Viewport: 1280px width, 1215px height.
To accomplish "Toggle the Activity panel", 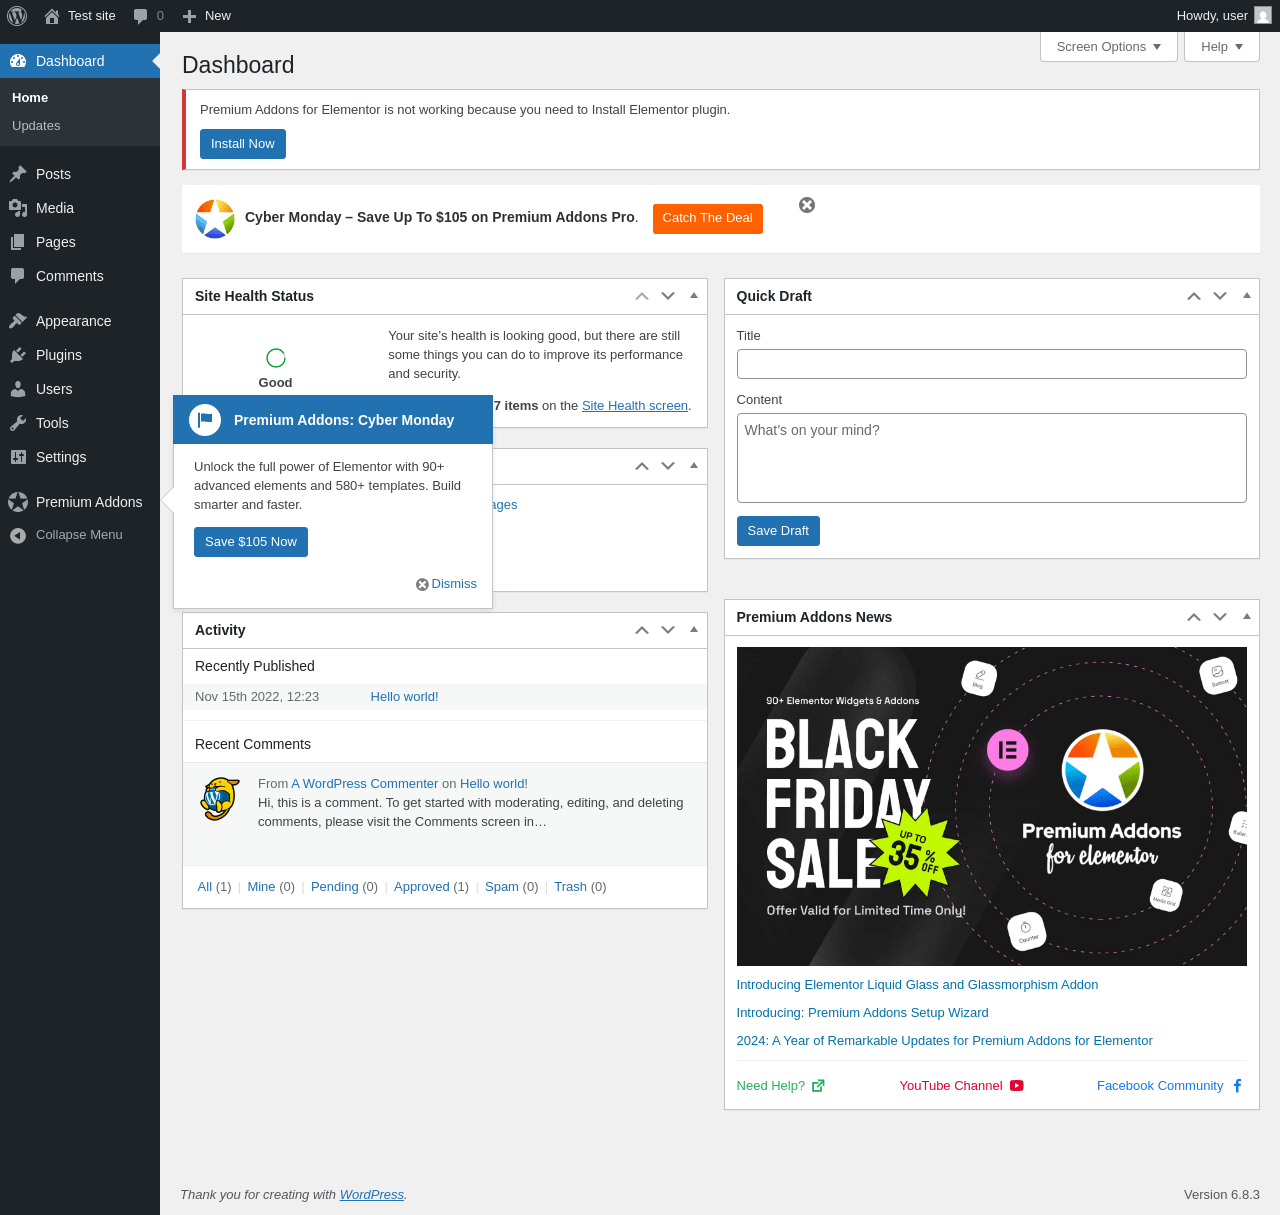I will click(694, 630).
